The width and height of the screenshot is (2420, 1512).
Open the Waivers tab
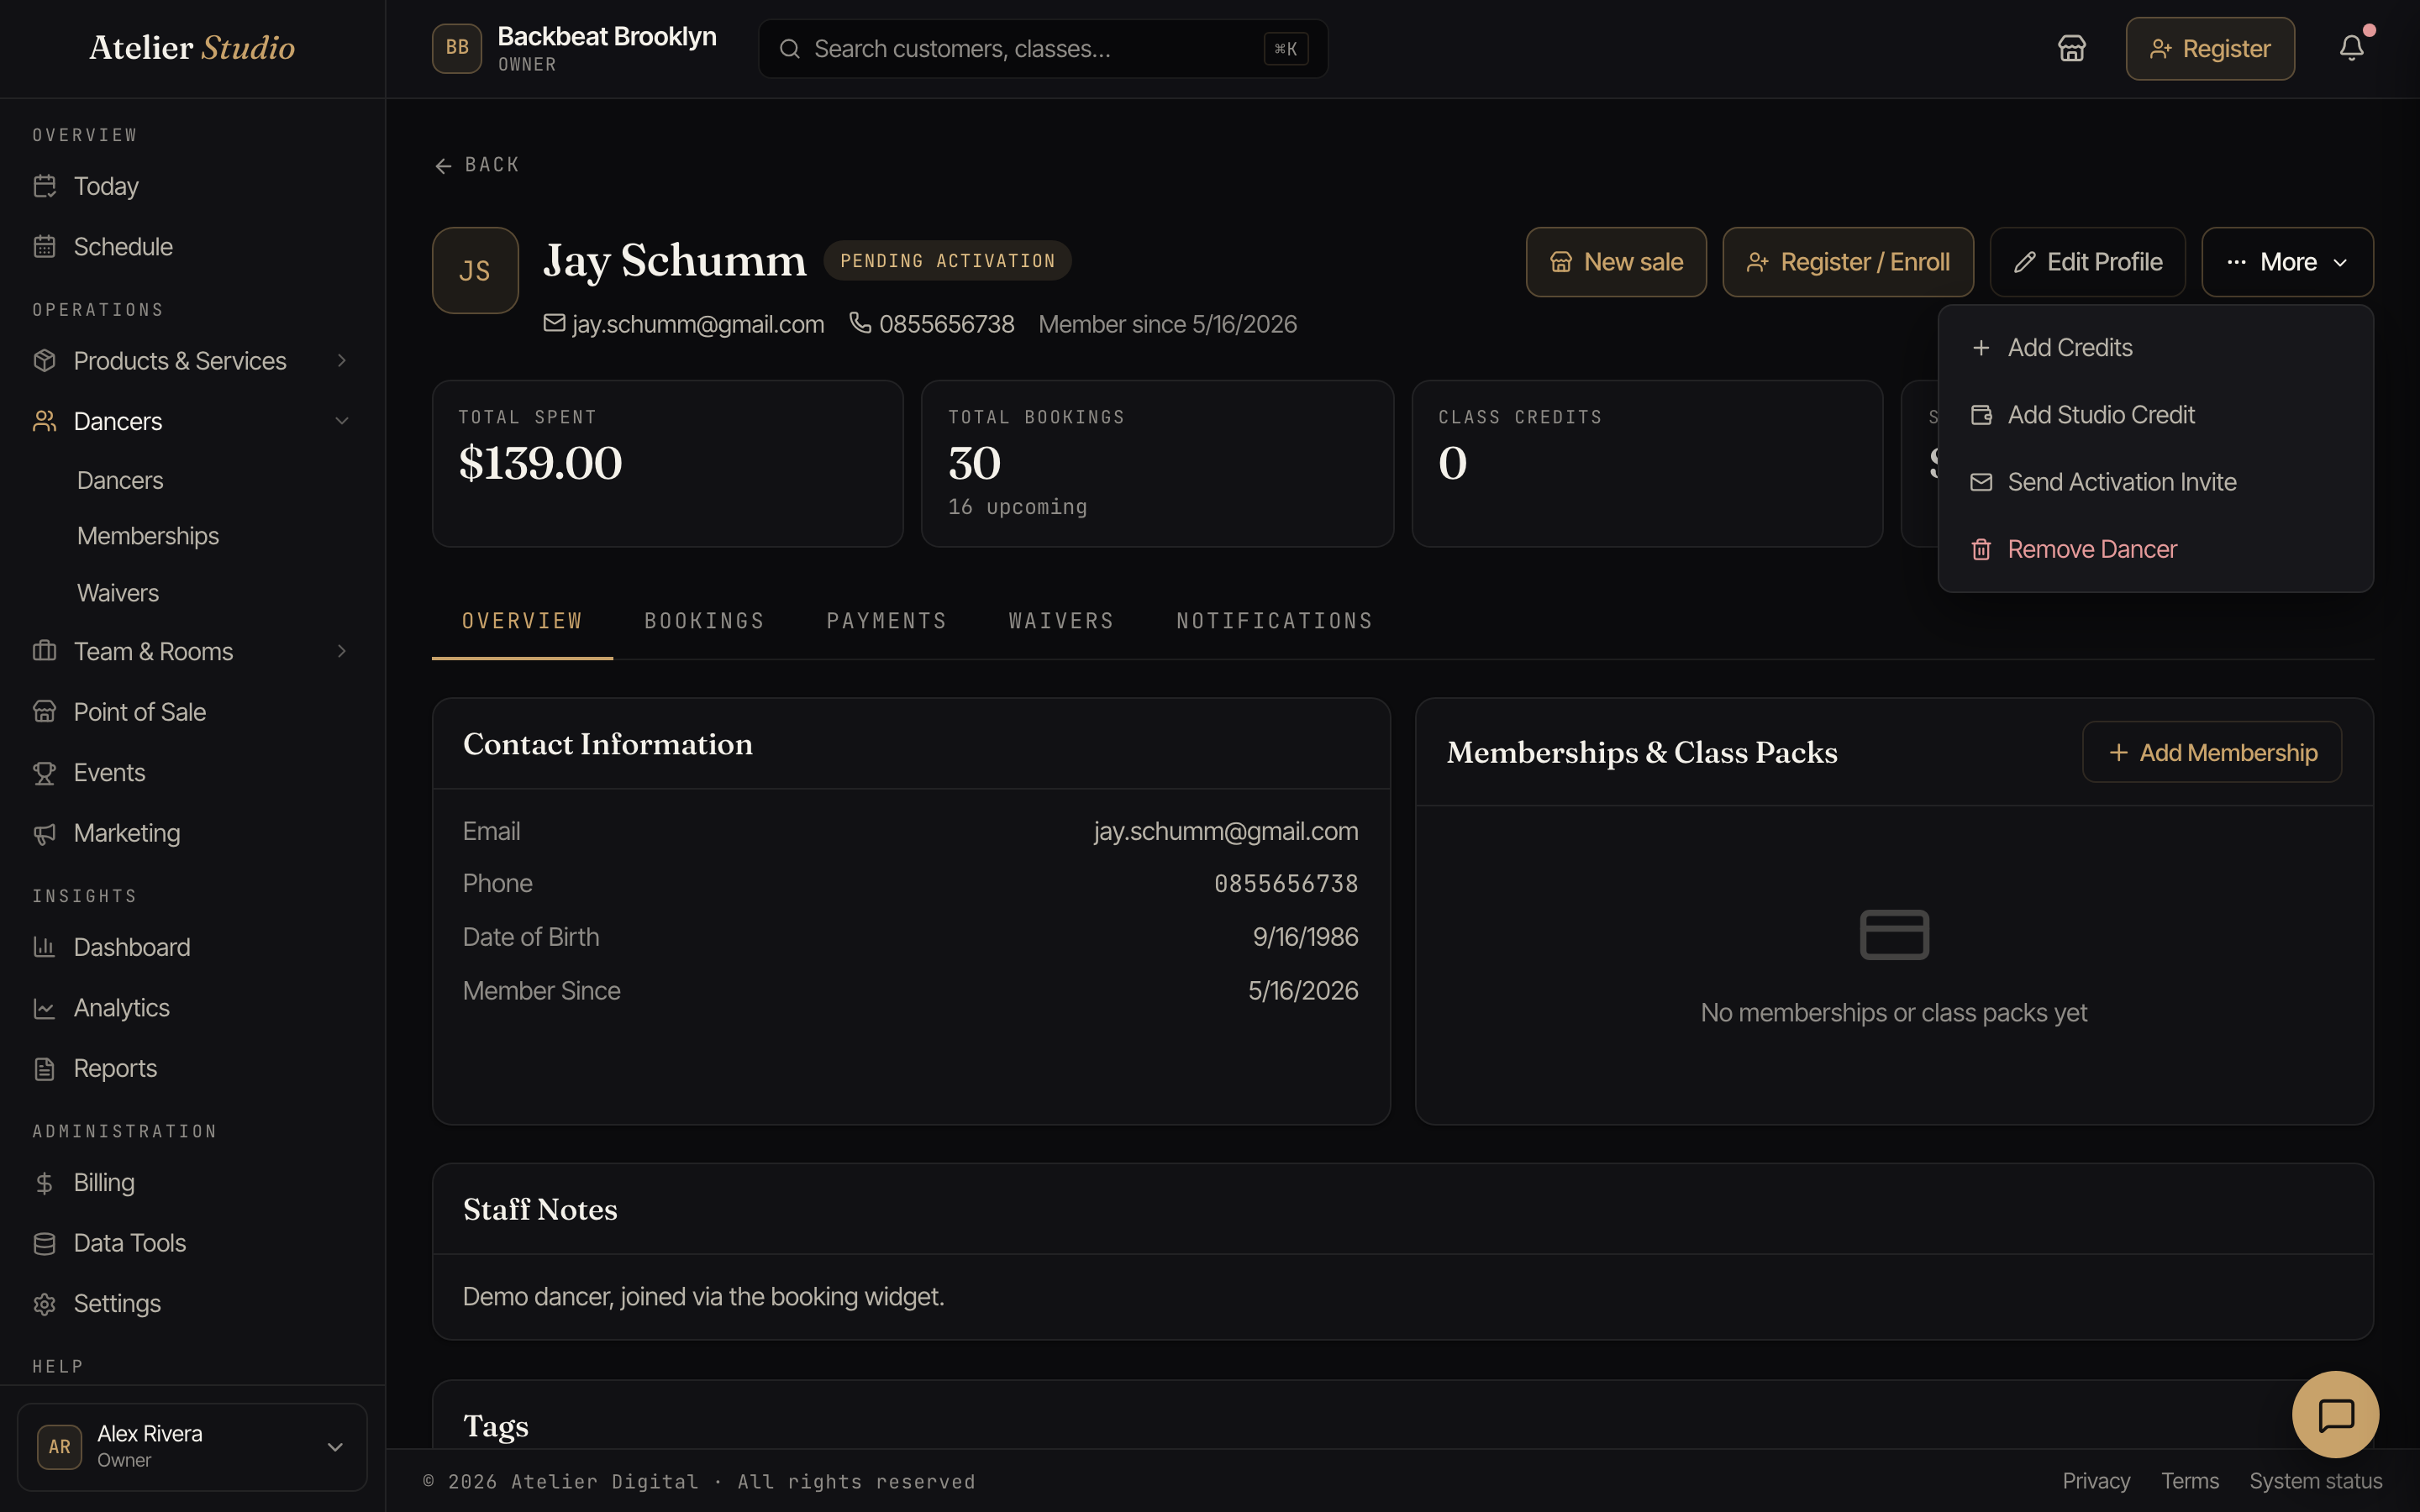click(x=1061, y=621)
